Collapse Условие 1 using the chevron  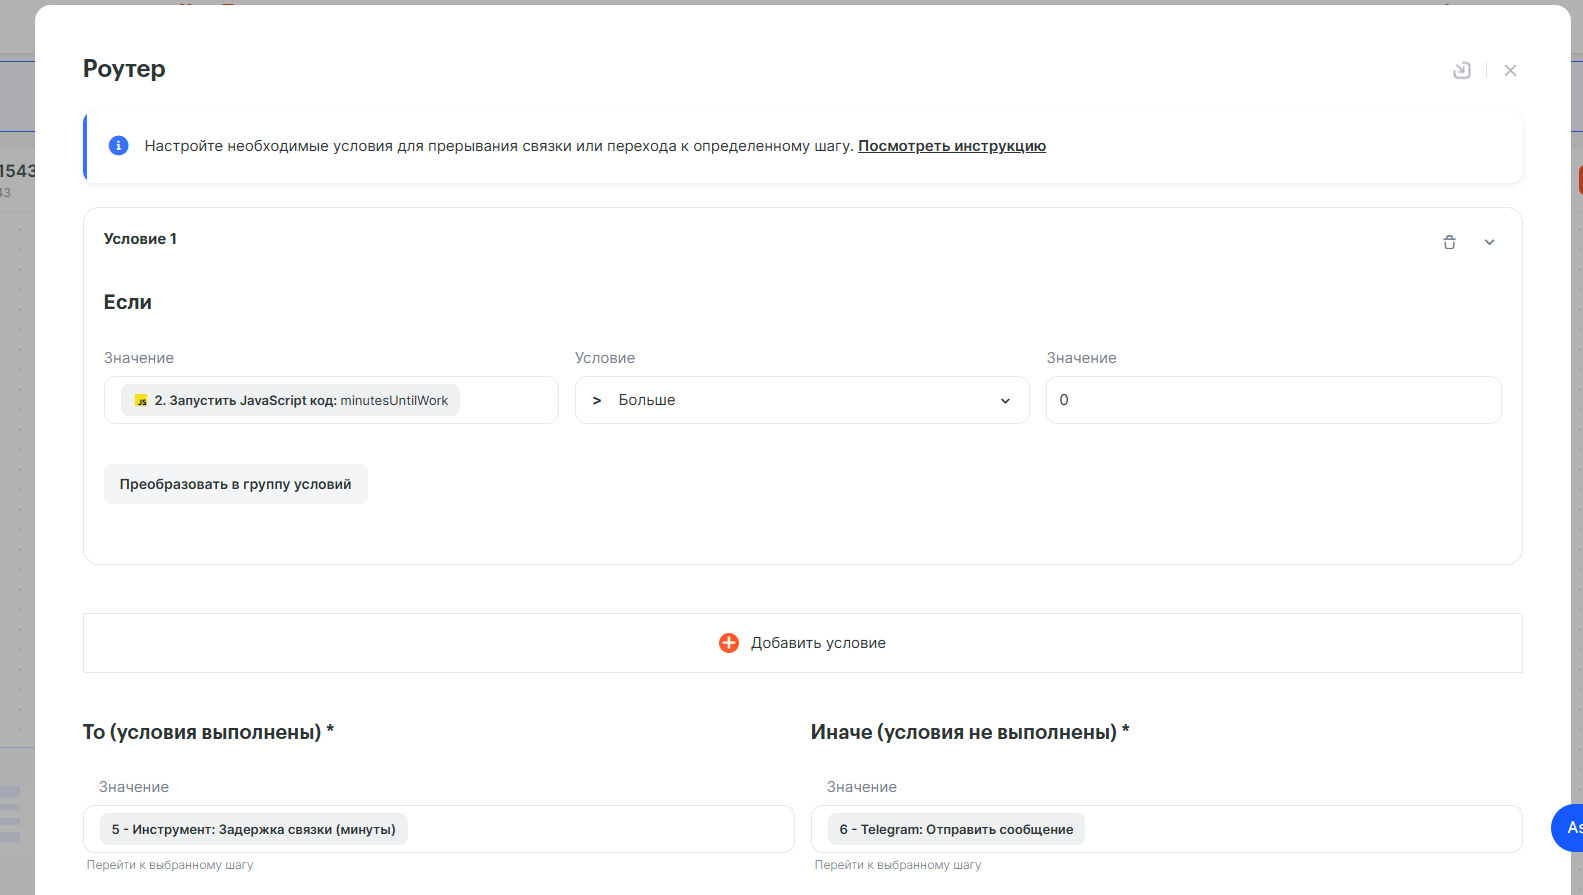coord(1489,242)
